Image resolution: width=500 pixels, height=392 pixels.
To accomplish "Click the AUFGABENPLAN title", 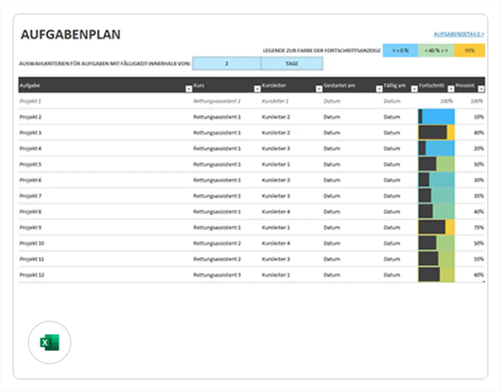I will pyautogui.click(x=71, y=35).
